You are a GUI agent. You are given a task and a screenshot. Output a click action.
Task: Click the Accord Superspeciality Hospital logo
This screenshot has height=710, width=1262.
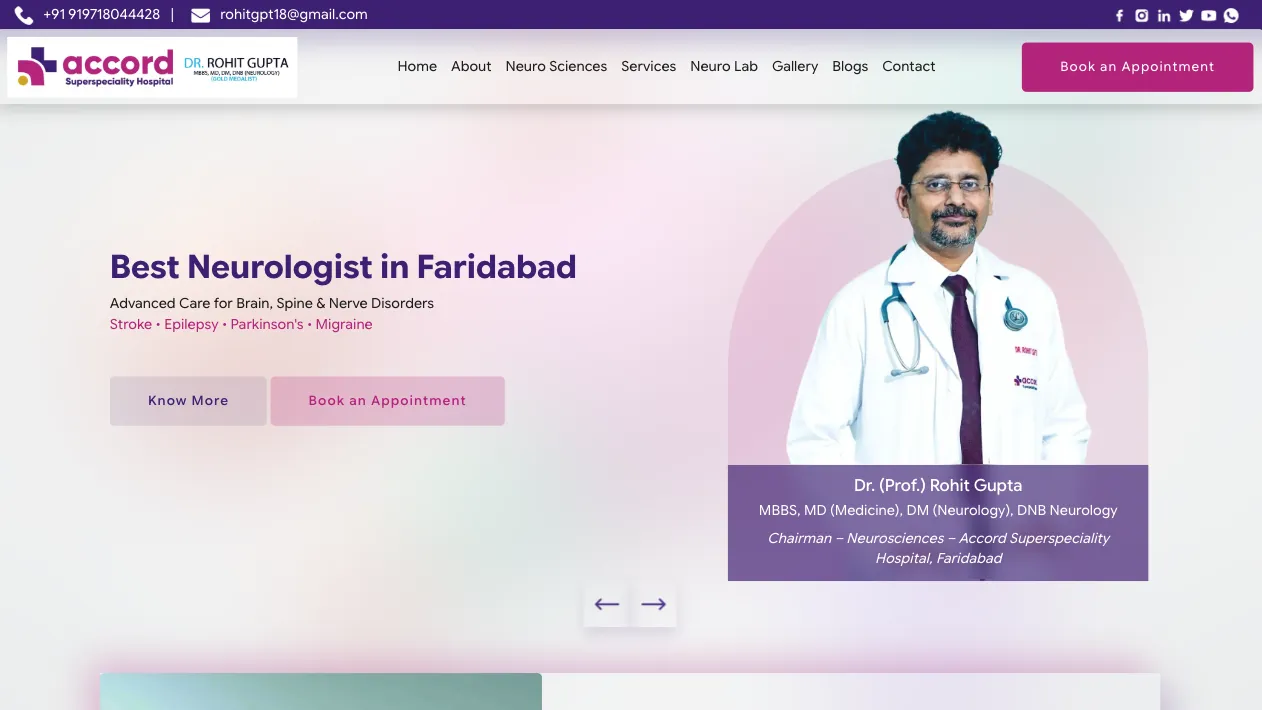tap(152, 67)
